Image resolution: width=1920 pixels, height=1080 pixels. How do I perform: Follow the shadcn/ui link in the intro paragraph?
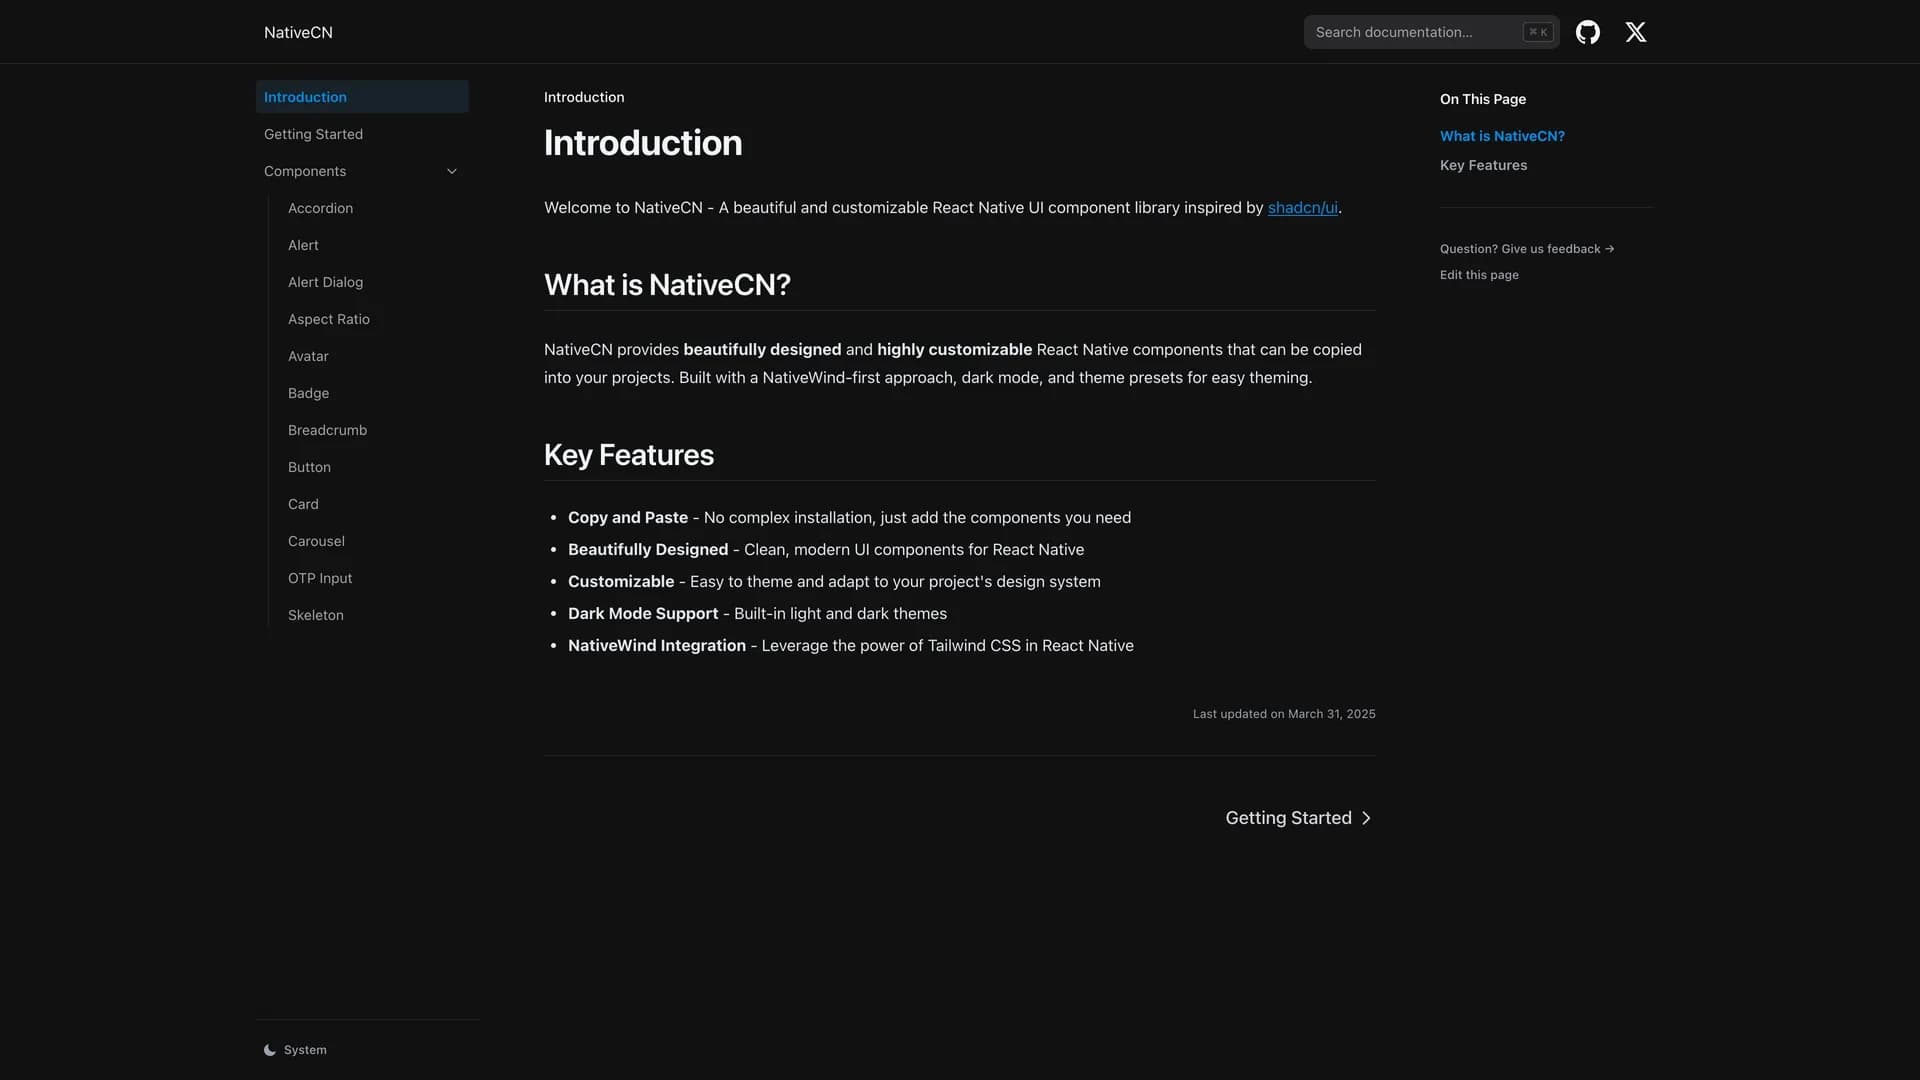[1303, 208]
